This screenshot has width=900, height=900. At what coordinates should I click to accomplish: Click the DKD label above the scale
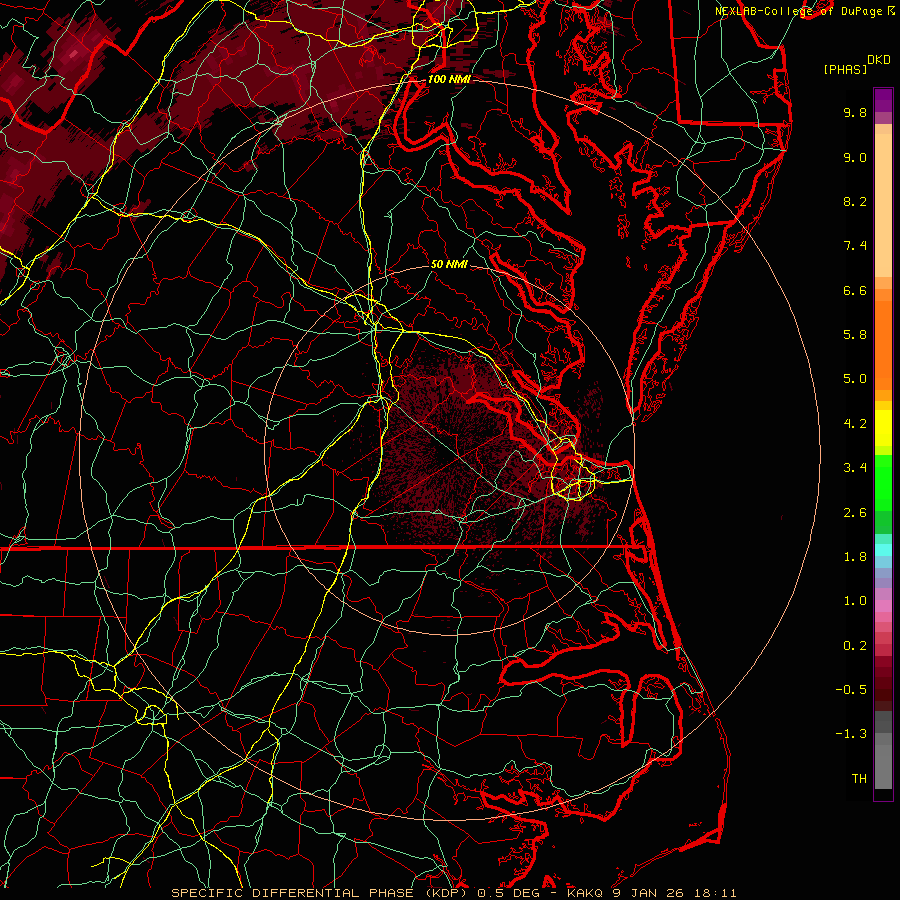point(878,60)
